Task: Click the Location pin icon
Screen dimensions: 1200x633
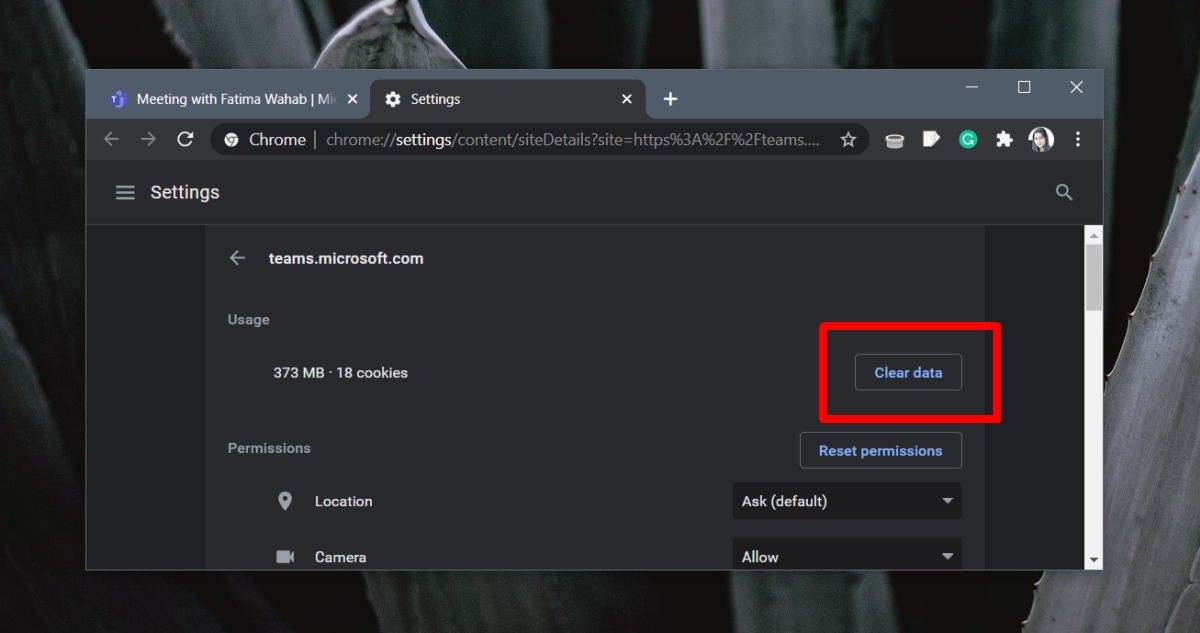Action: pyautogui.click(x=285, y=501)
